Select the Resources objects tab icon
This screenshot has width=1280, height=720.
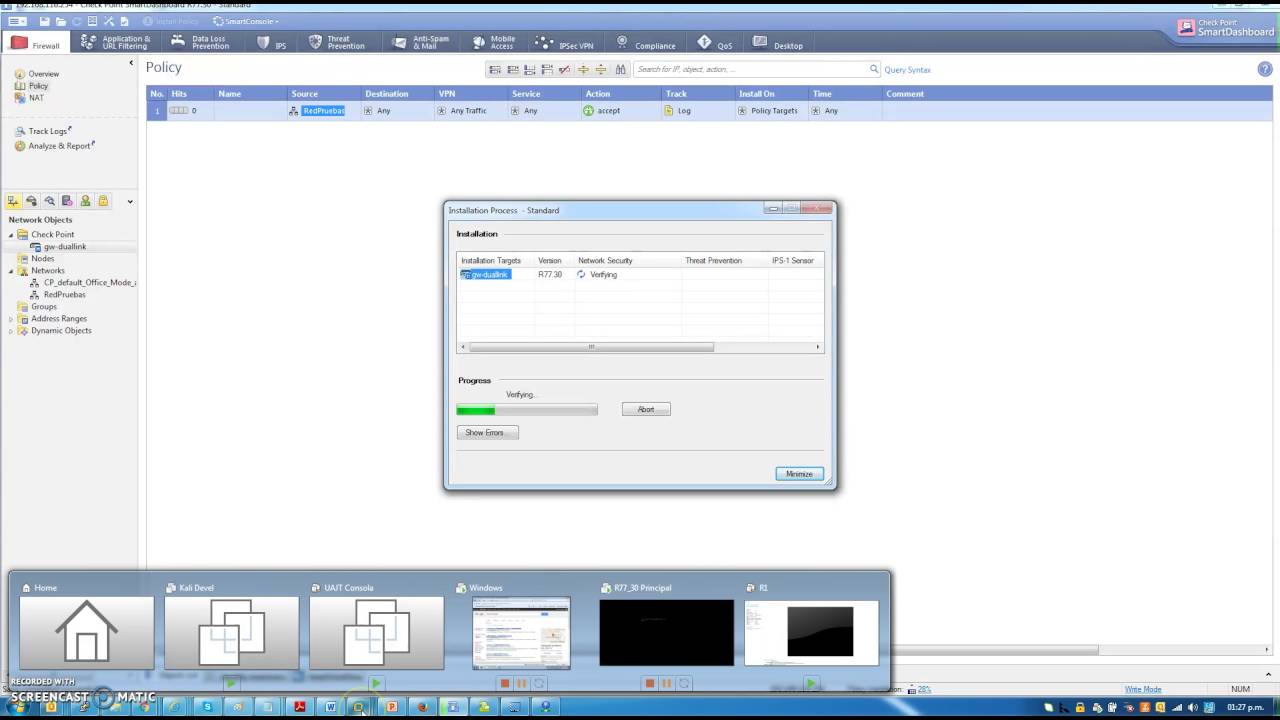tap(49, 201)
